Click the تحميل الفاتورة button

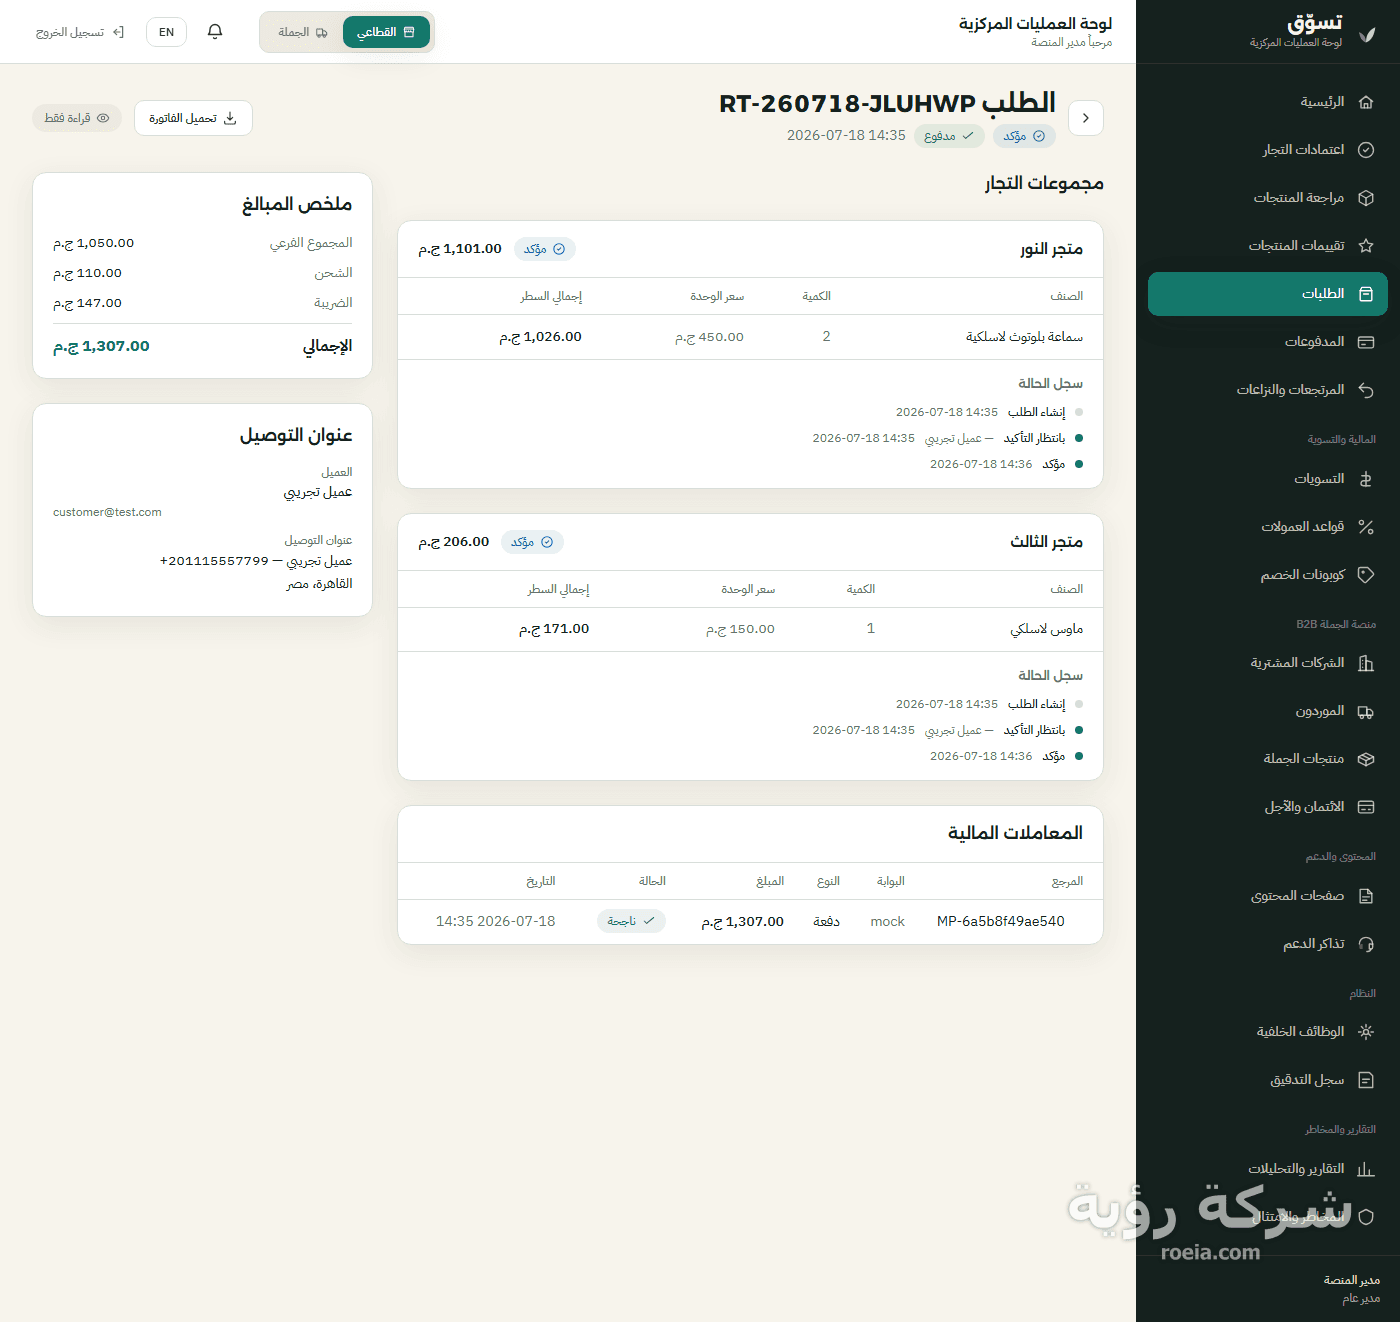coord(193,118)
